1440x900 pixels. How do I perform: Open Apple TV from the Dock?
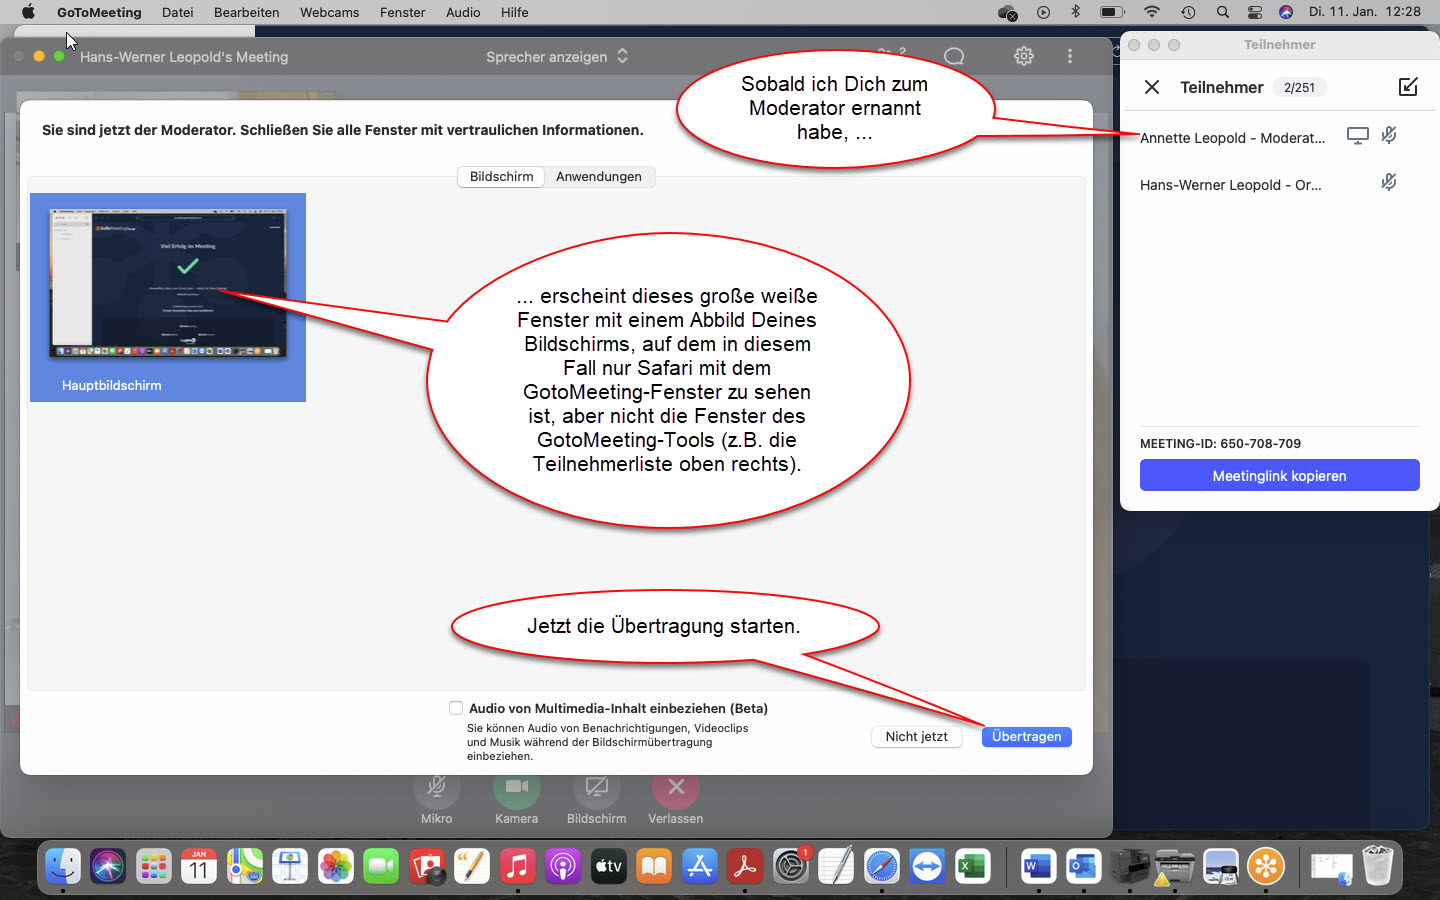pyautogui.click(x=608, y=866)
